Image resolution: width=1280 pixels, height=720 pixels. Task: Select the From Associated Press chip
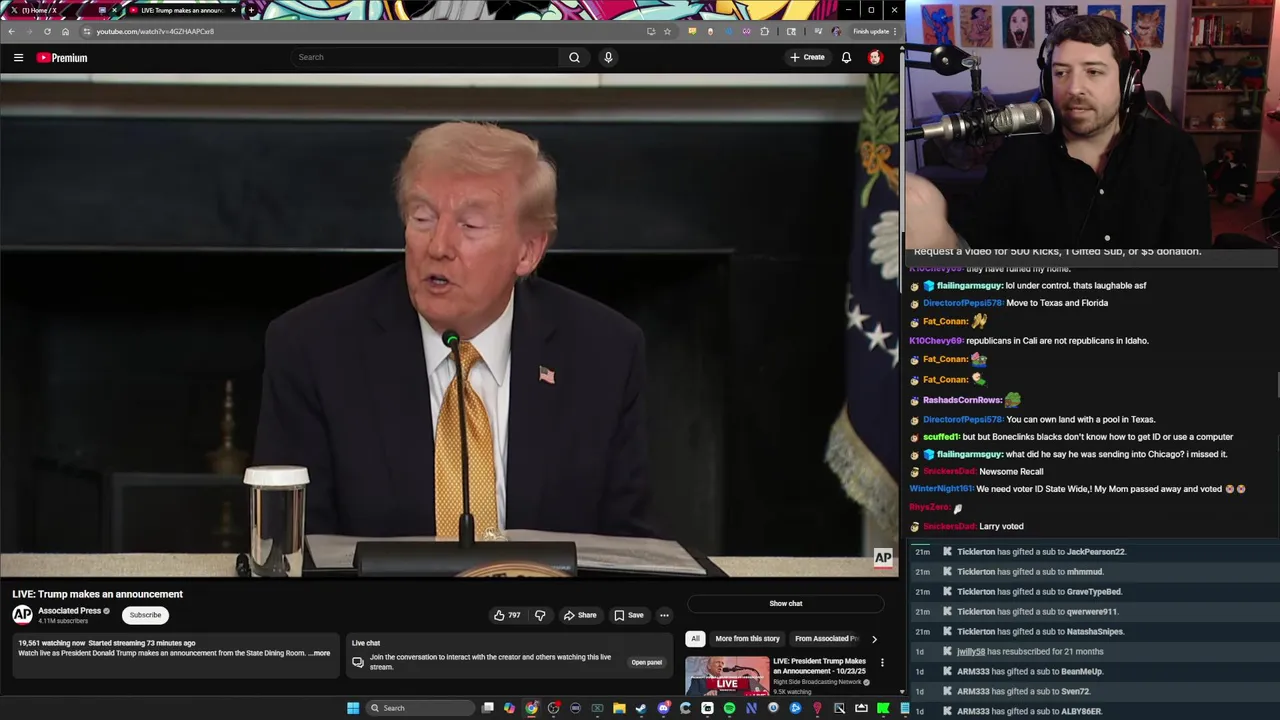point(826,638)
